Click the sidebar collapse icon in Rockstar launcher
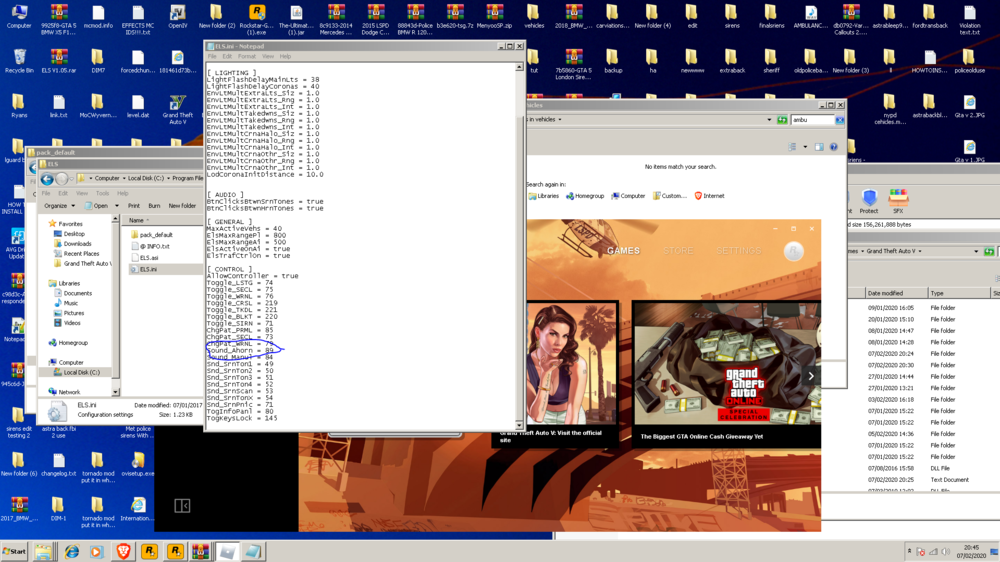The width and height of the screenshot is (1000, 562). [182, 506]
